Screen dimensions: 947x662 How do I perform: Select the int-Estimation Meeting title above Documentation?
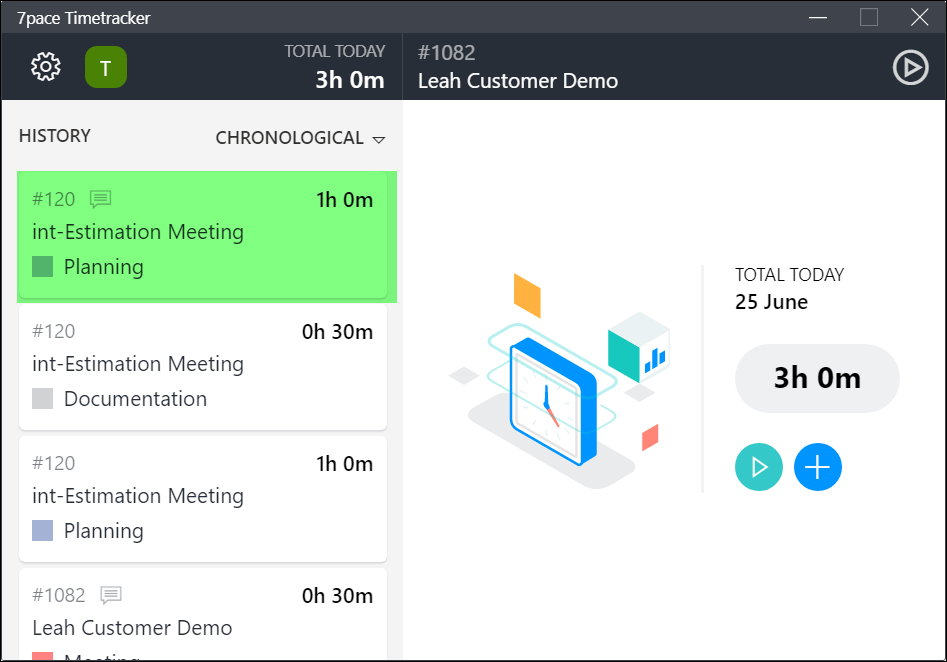tap(138, 364)
